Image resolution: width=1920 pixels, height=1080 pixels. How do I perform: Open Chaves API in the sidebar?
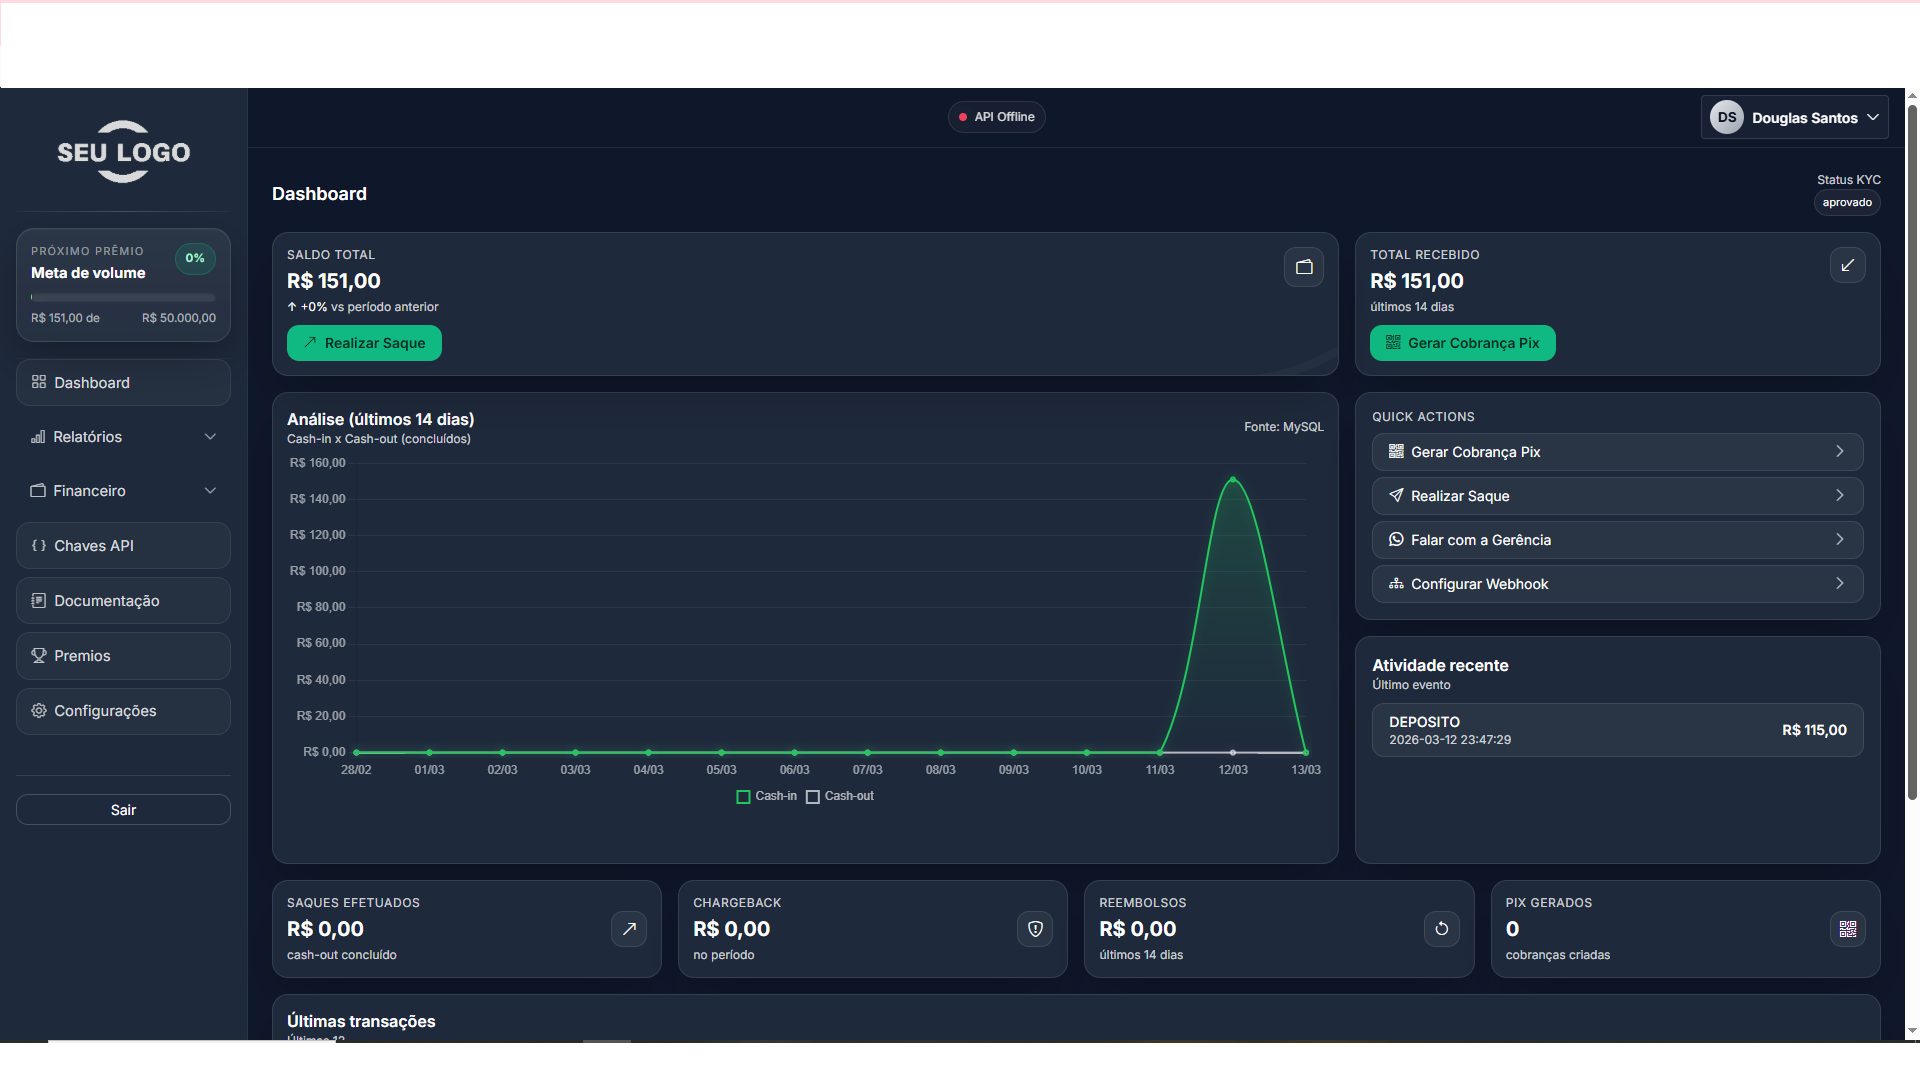coord(123,546)
